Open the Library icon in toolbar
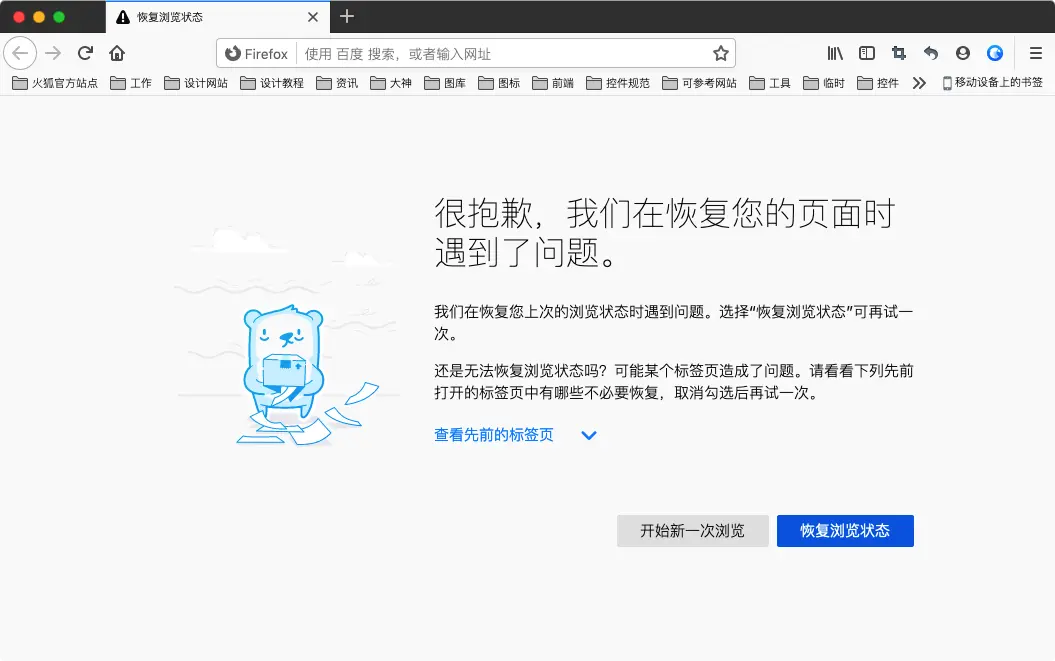1055x661 pixels. [x=835, y=53]
